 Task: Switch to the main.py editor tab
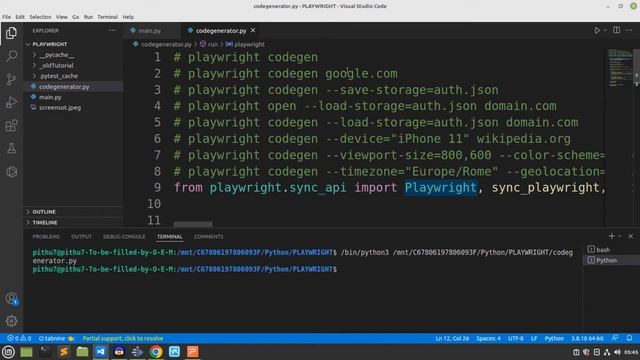[149, 31]
